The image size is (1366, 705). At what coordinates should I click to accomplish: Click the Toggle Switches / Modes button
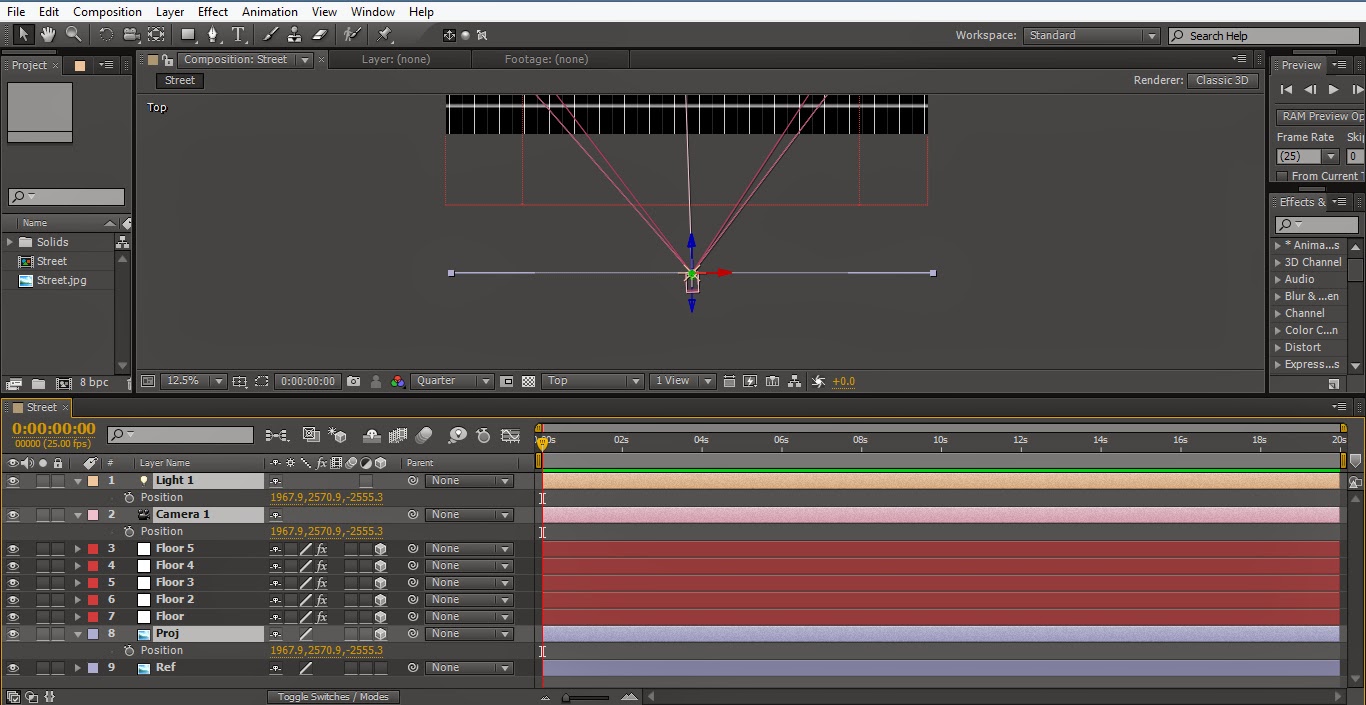pyautogui.click(x=333, y=696)
